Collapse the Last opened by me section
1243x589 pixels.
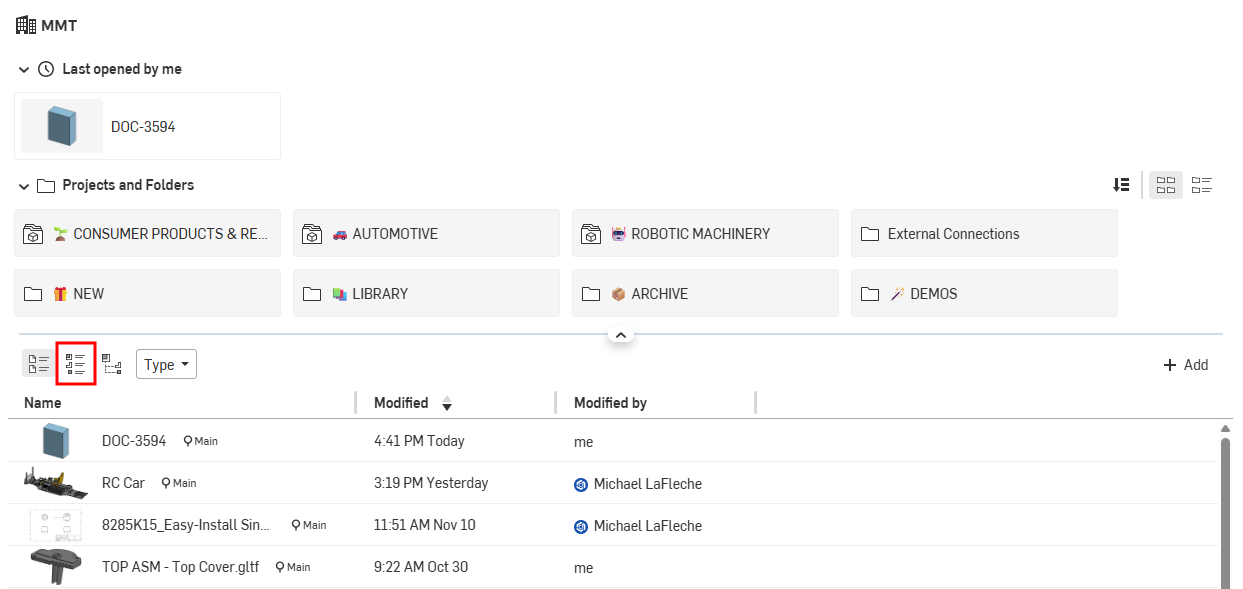(x=22, y=68)
